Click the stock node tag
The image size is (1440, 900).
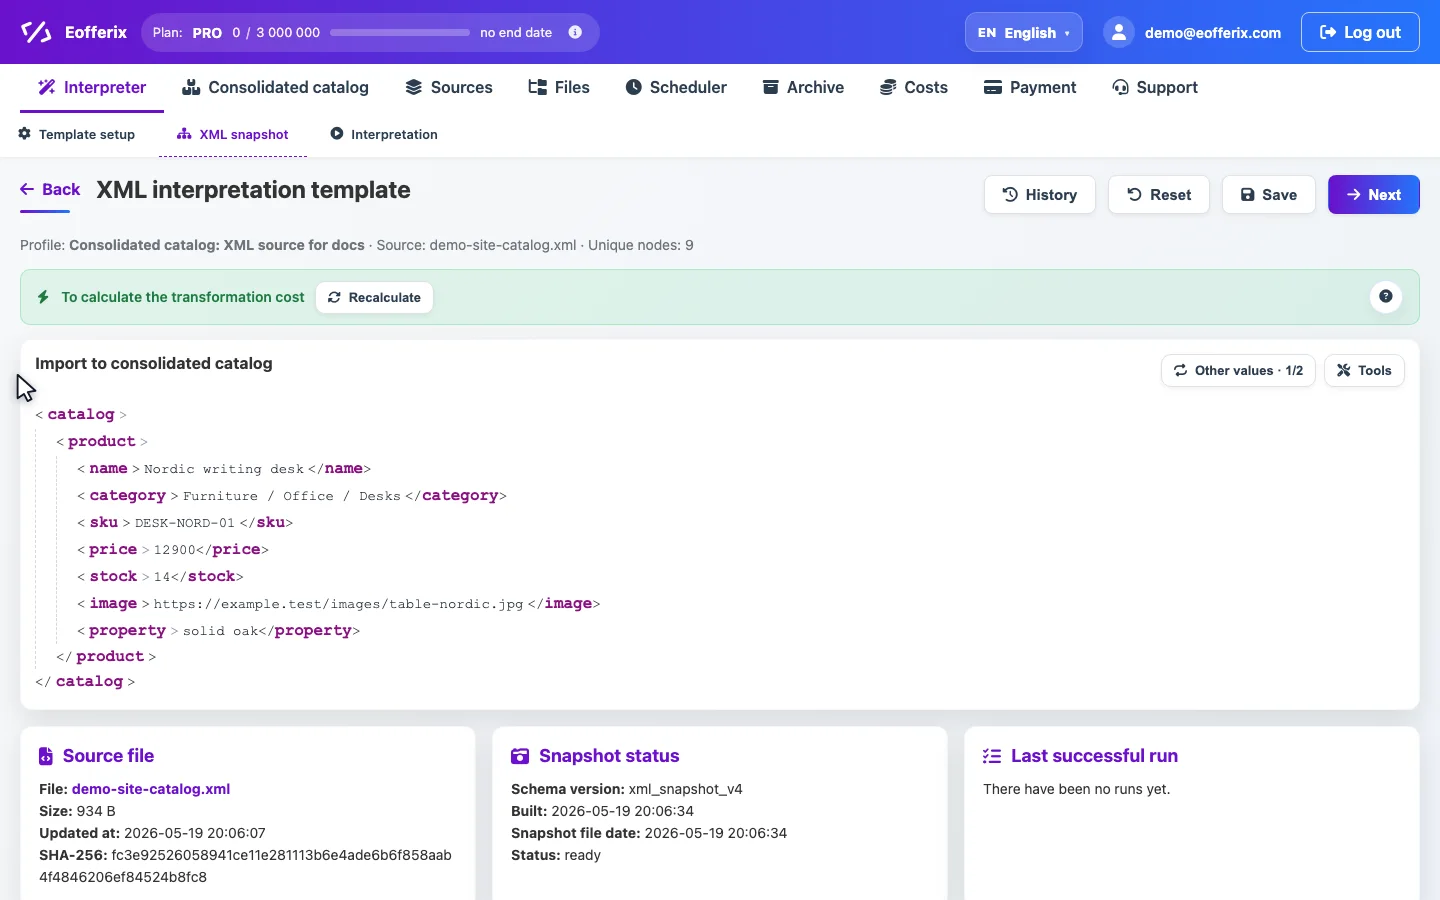(x=113, y=576)
